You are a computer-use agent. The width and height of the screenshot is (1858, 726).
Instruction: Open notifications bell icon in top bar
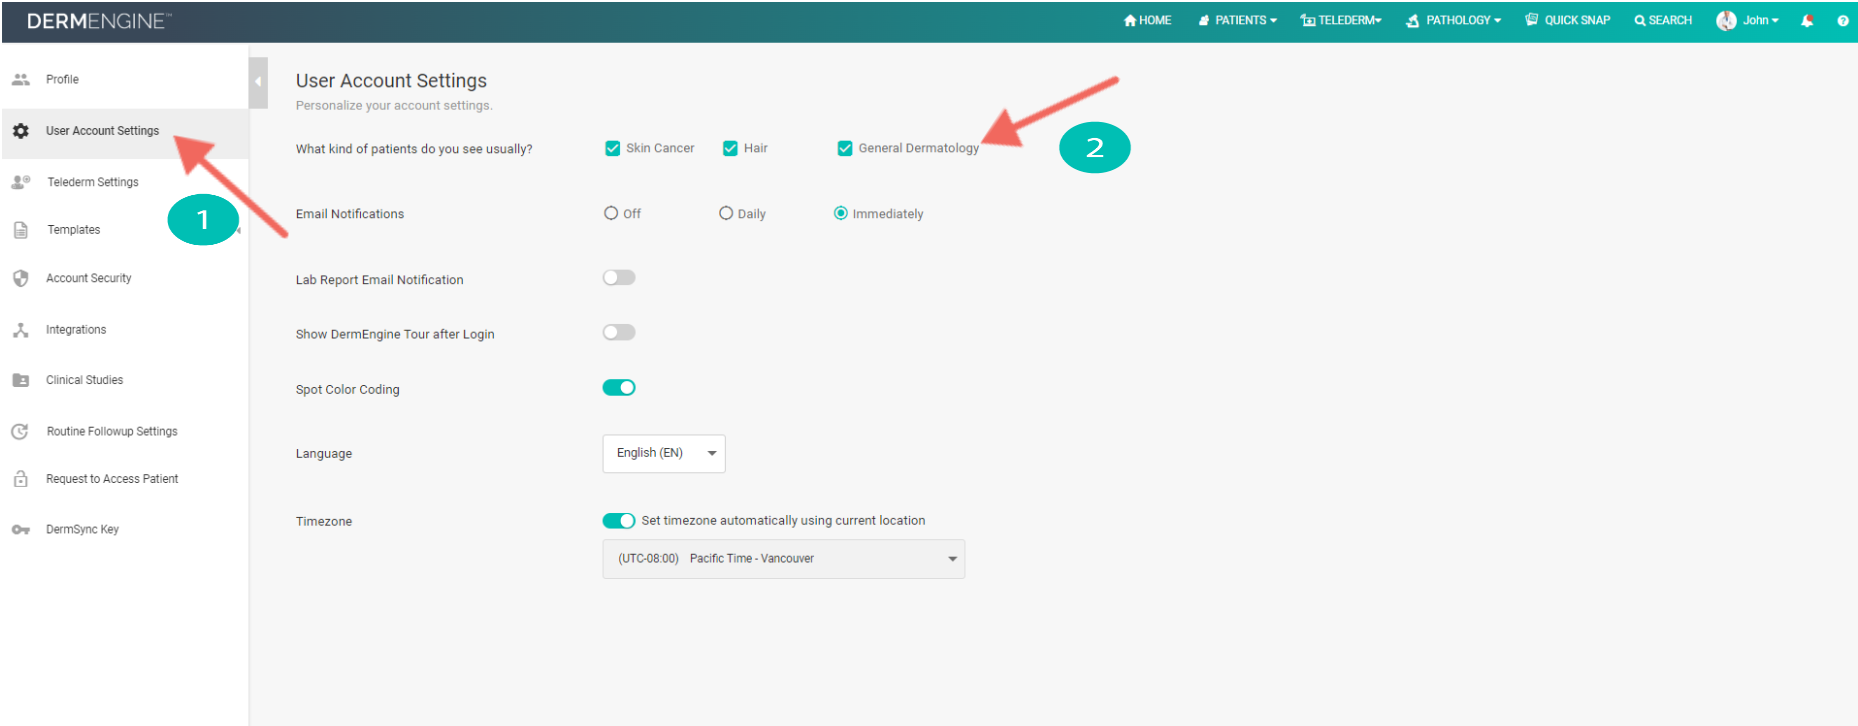pyautogui.click(x=1807, y=20)
